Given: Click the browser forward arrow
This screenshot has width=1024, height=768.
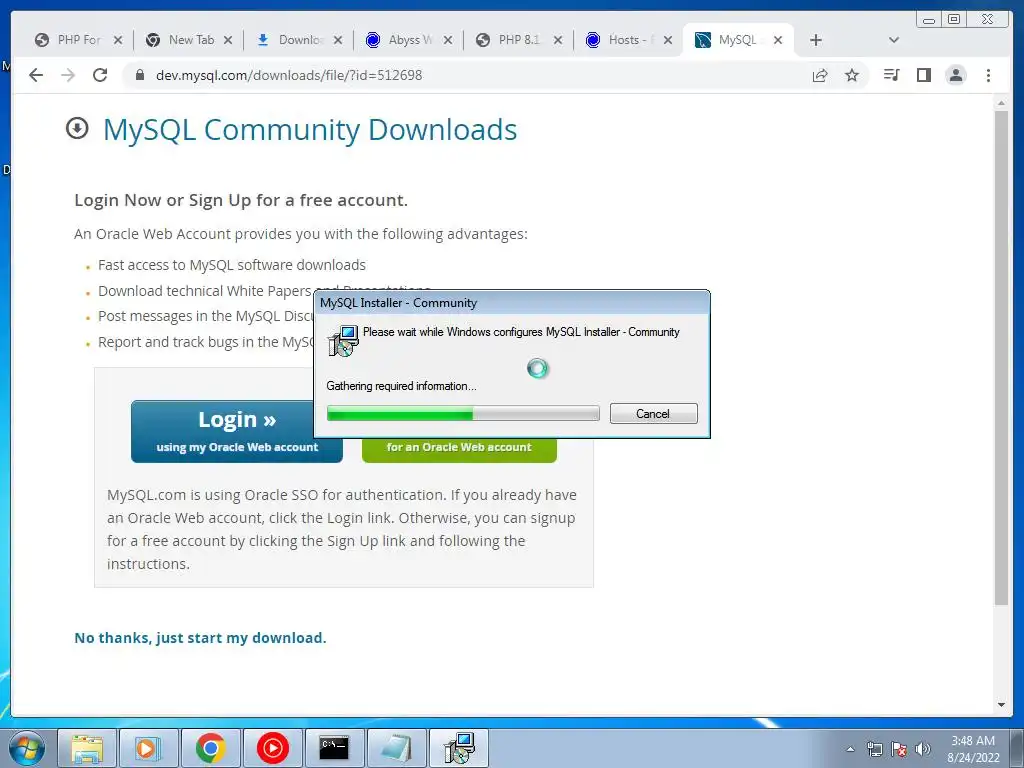Looking at the screenshot, I should [x=68, y=75].
